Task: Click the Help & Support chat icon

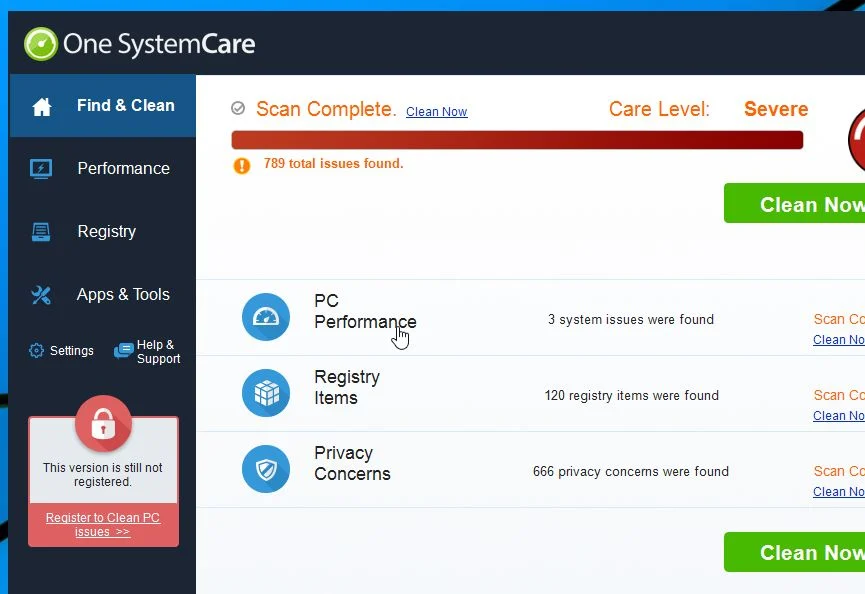Action: coord(124,350)
